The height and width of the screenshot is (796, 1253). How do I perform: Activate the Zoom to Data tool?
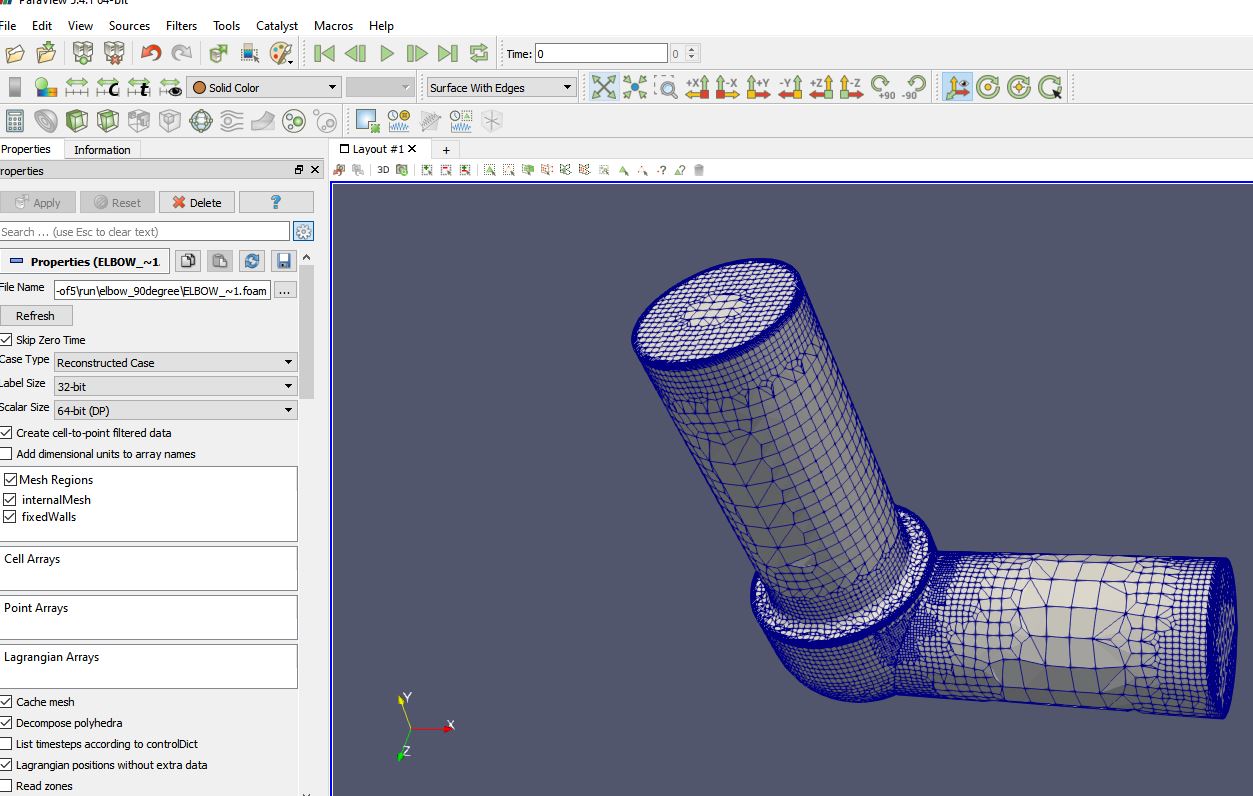(x=634, y=87)
